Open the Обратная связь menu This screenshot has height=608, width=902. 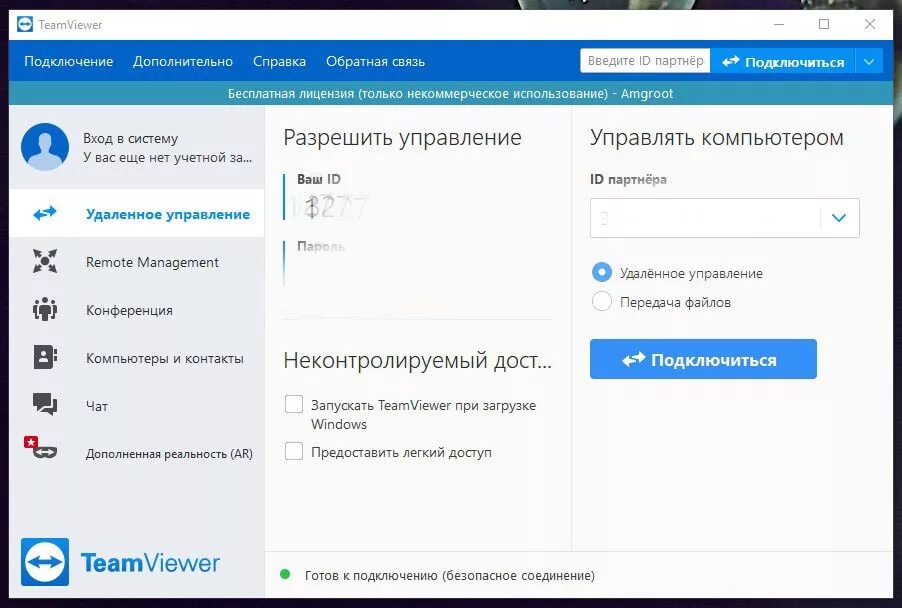376,62
